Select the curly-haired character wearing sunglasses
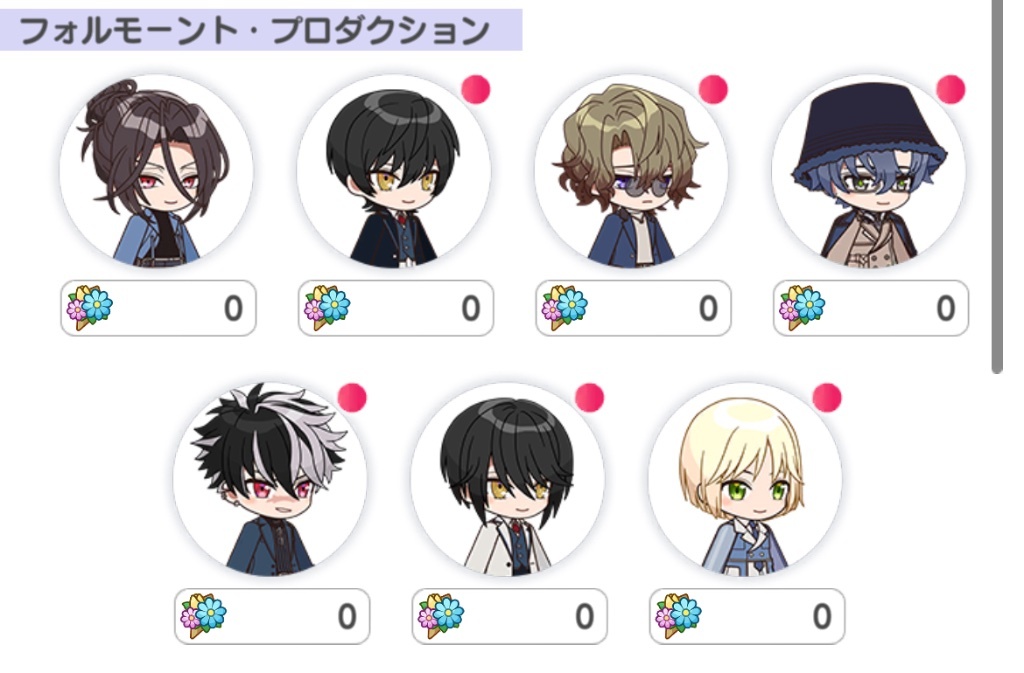 [632, 171]
